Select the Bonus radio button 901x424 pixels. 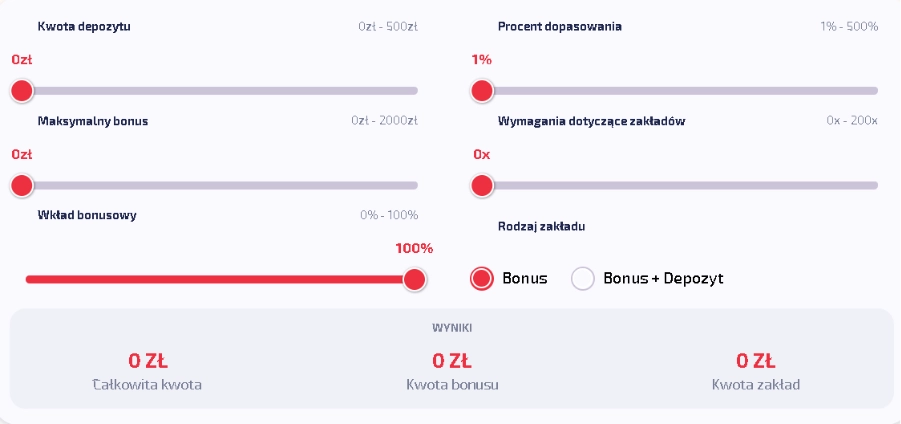pyautogui.click(x=482, y=279)
